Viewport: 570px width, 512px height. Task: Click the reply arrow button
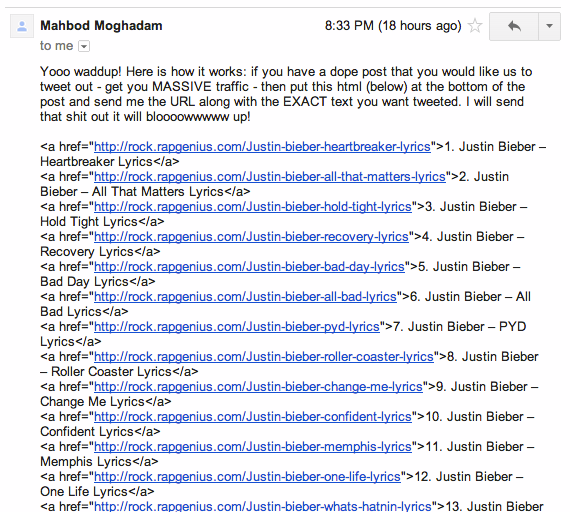pos(514,26)
